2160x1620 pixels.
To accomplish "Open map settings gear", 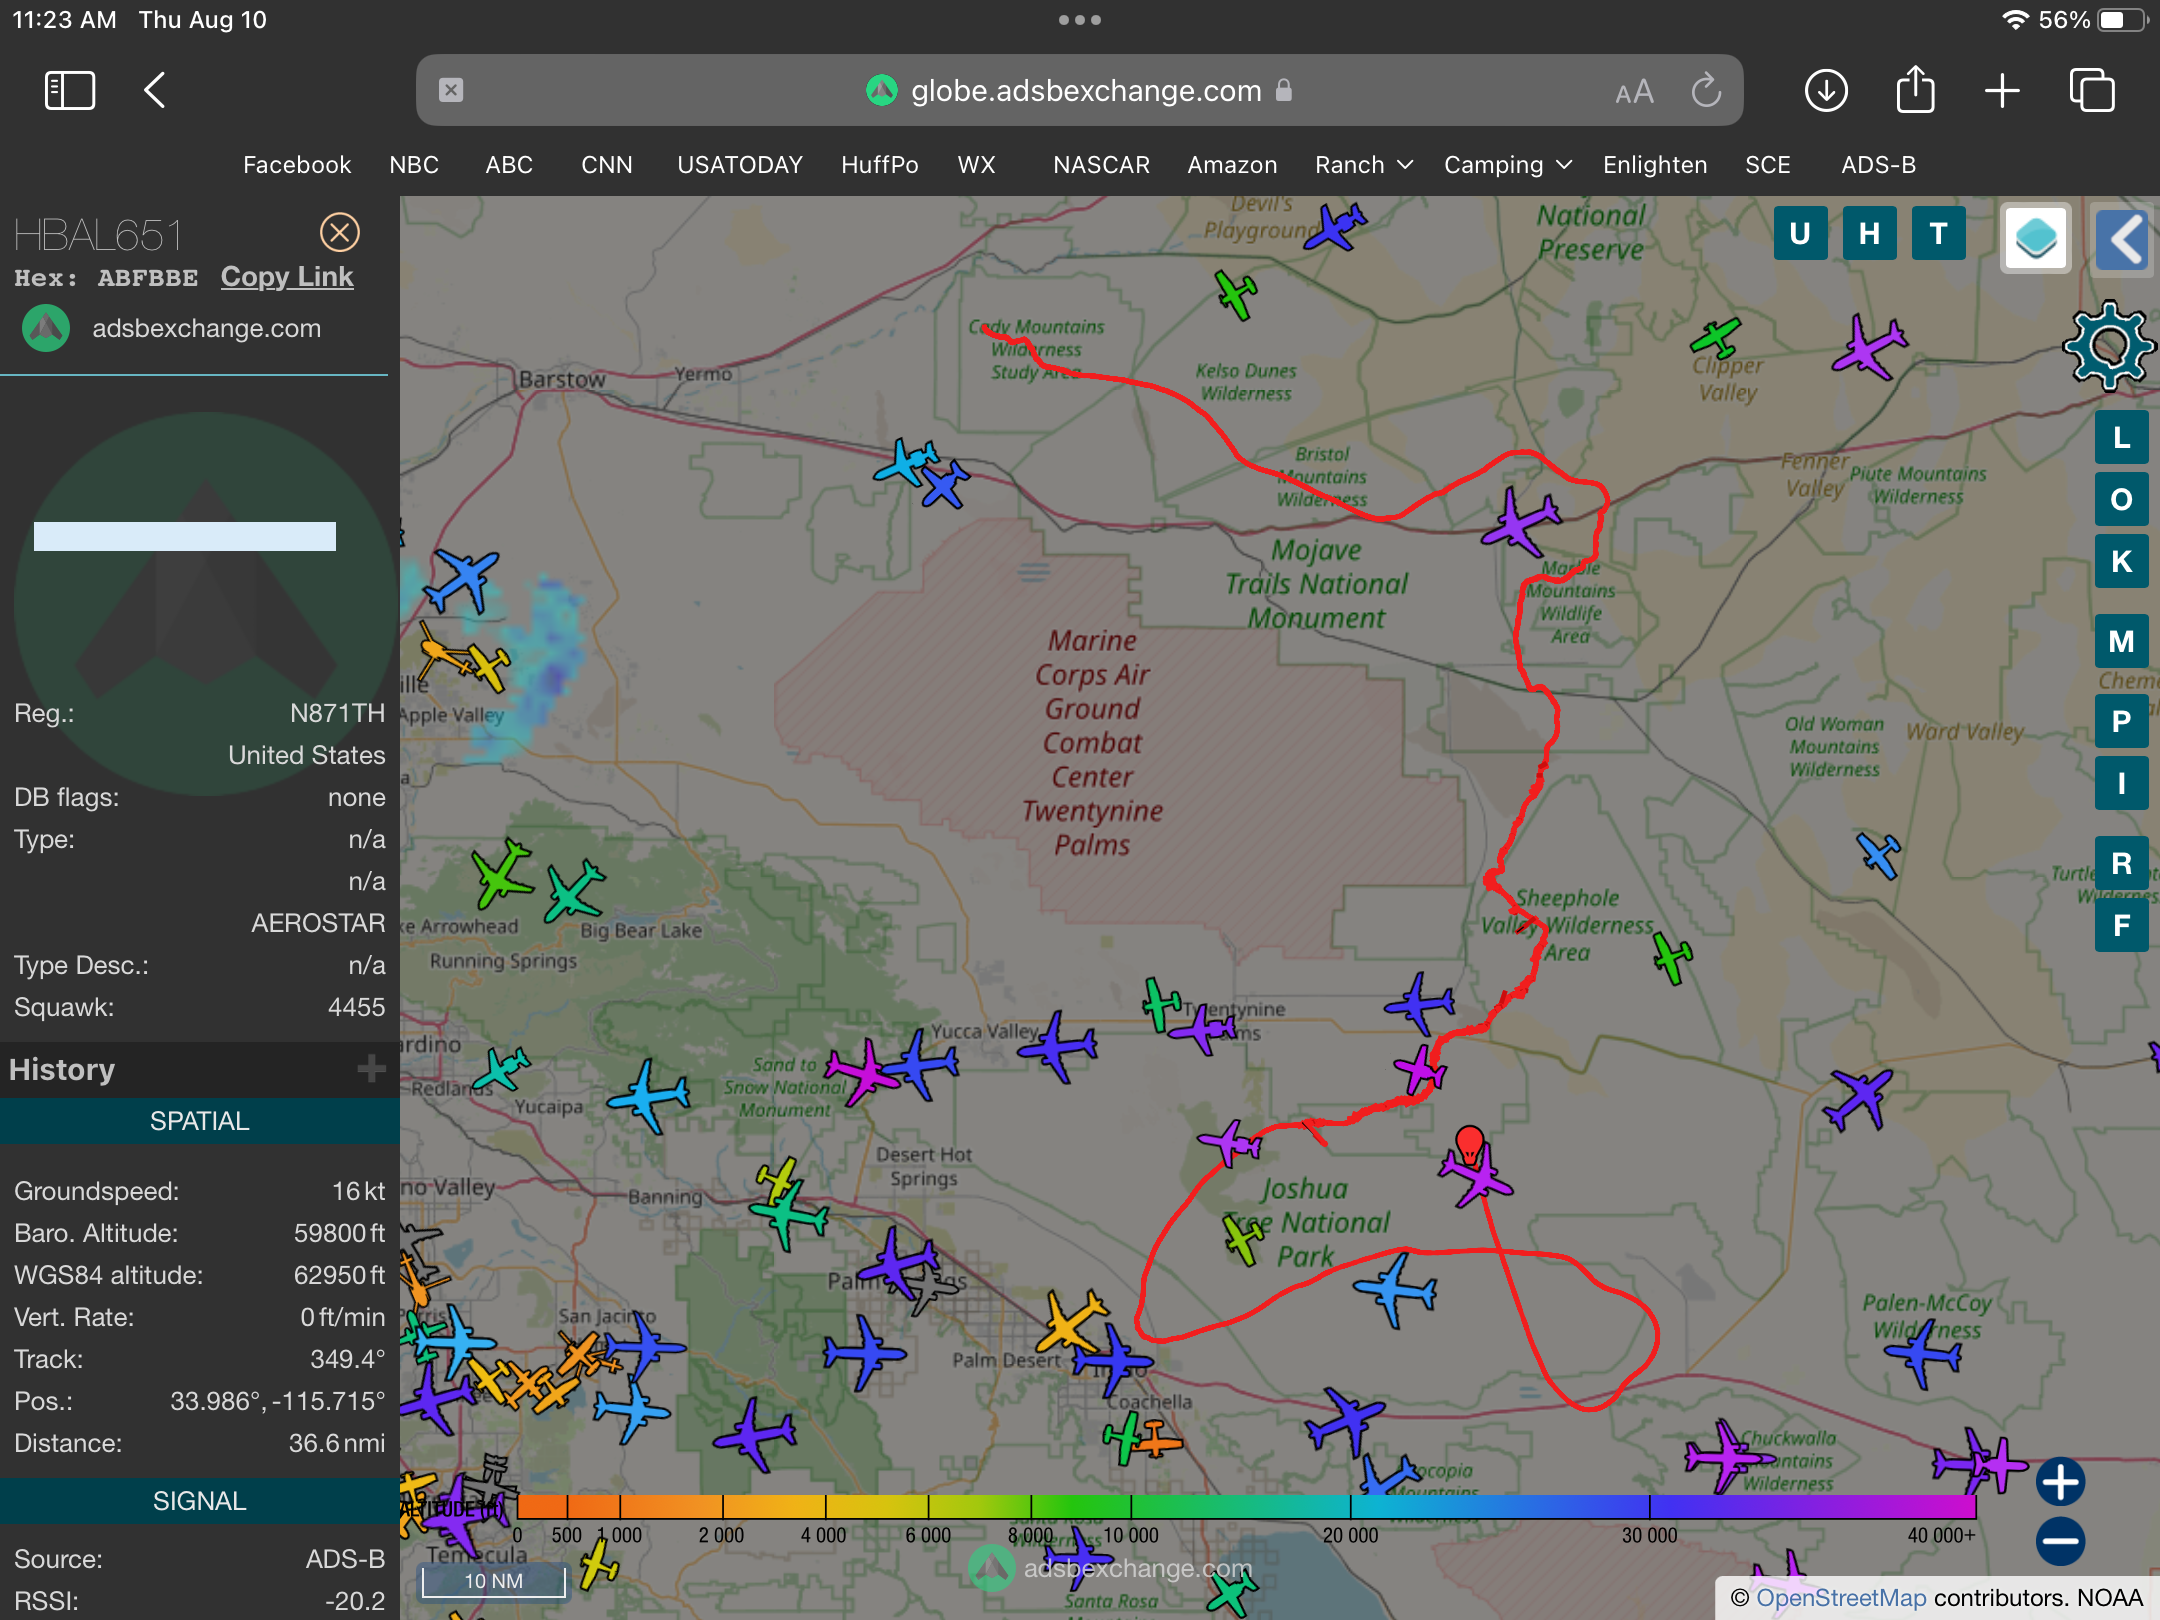I will click(2109, 346).
